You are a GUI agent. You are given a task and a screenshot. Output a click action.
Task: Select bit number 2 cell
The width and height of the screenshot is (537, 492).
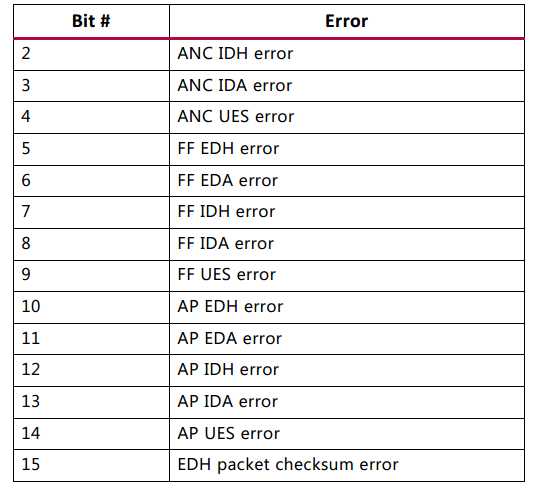coord(91,55)
